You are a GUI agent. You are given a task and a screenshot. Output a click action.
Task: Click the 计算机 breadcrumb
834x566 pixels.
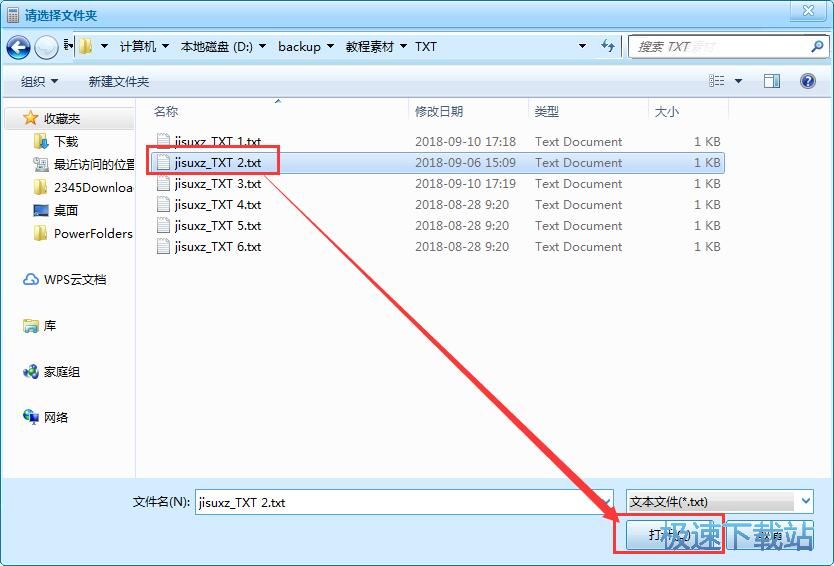pyautogui.click(x=138, y=47)
